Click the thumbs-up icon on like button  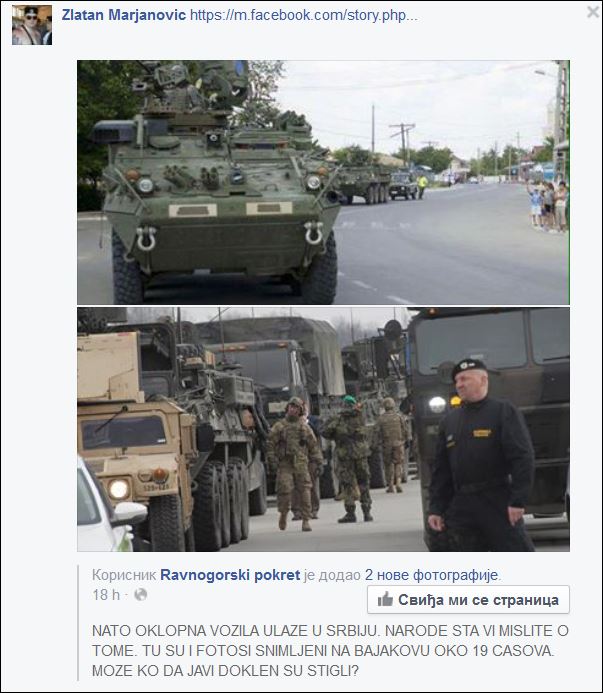(385, 599)
